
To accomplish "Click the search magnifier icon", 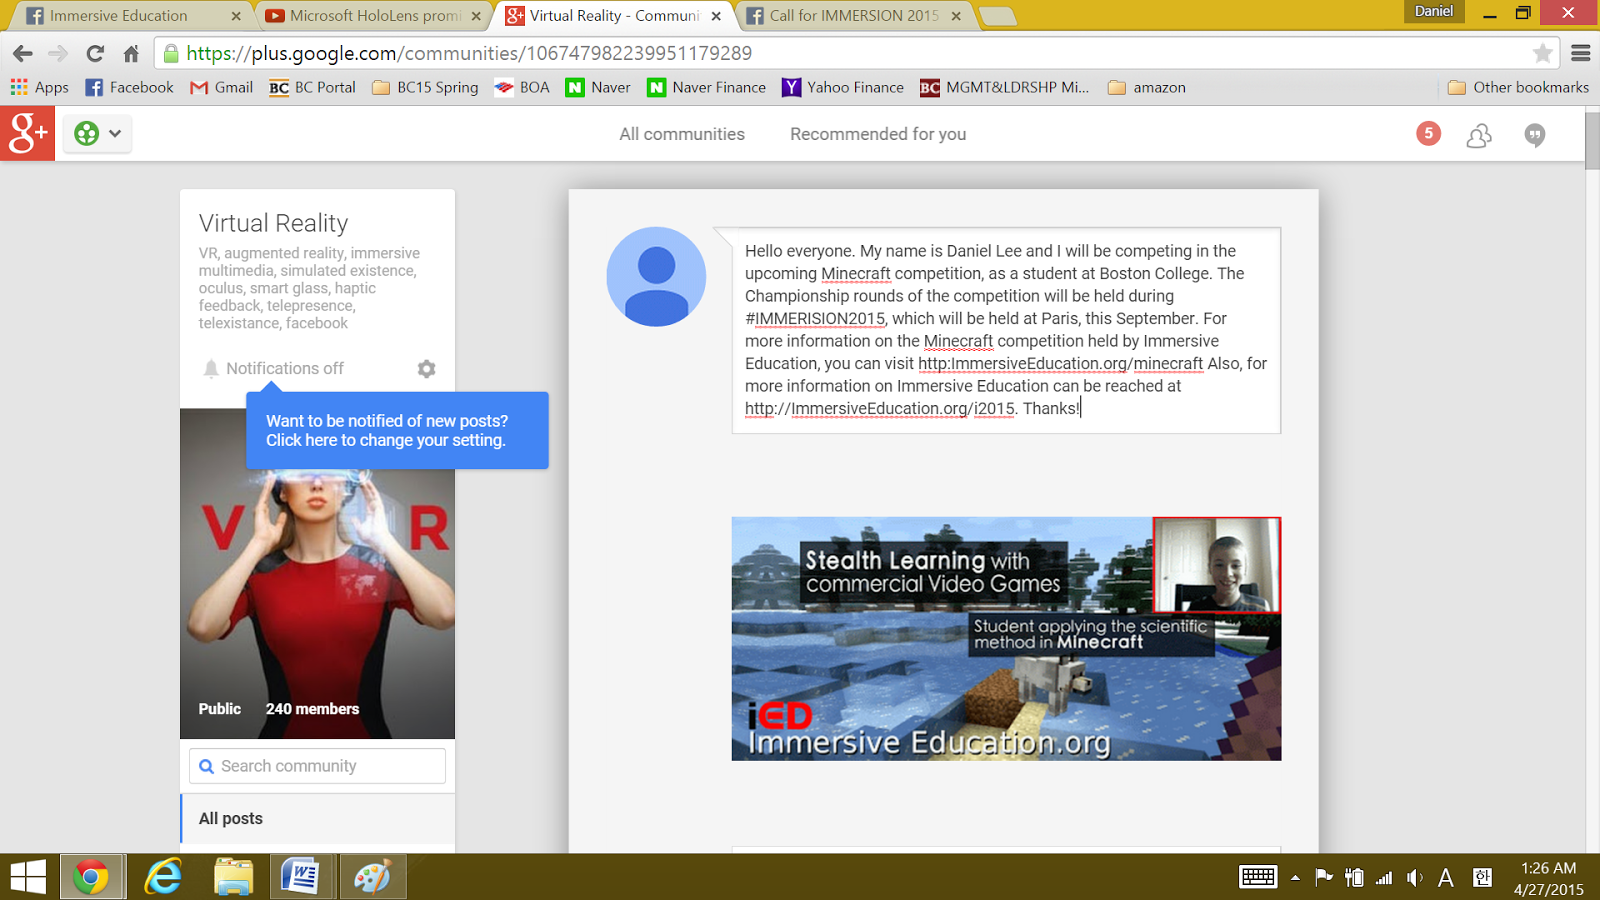I will point(207,766).
